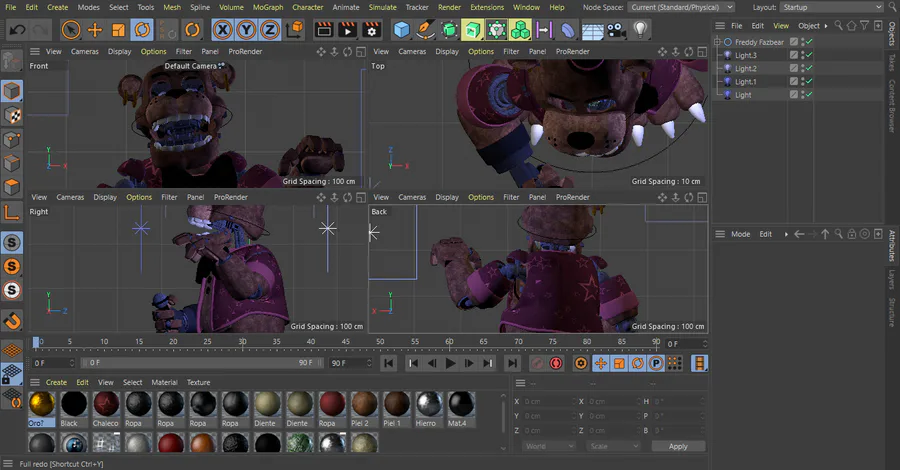Open the Spline Pen tool
900x470 pixels.
click(x=425, y=29)
